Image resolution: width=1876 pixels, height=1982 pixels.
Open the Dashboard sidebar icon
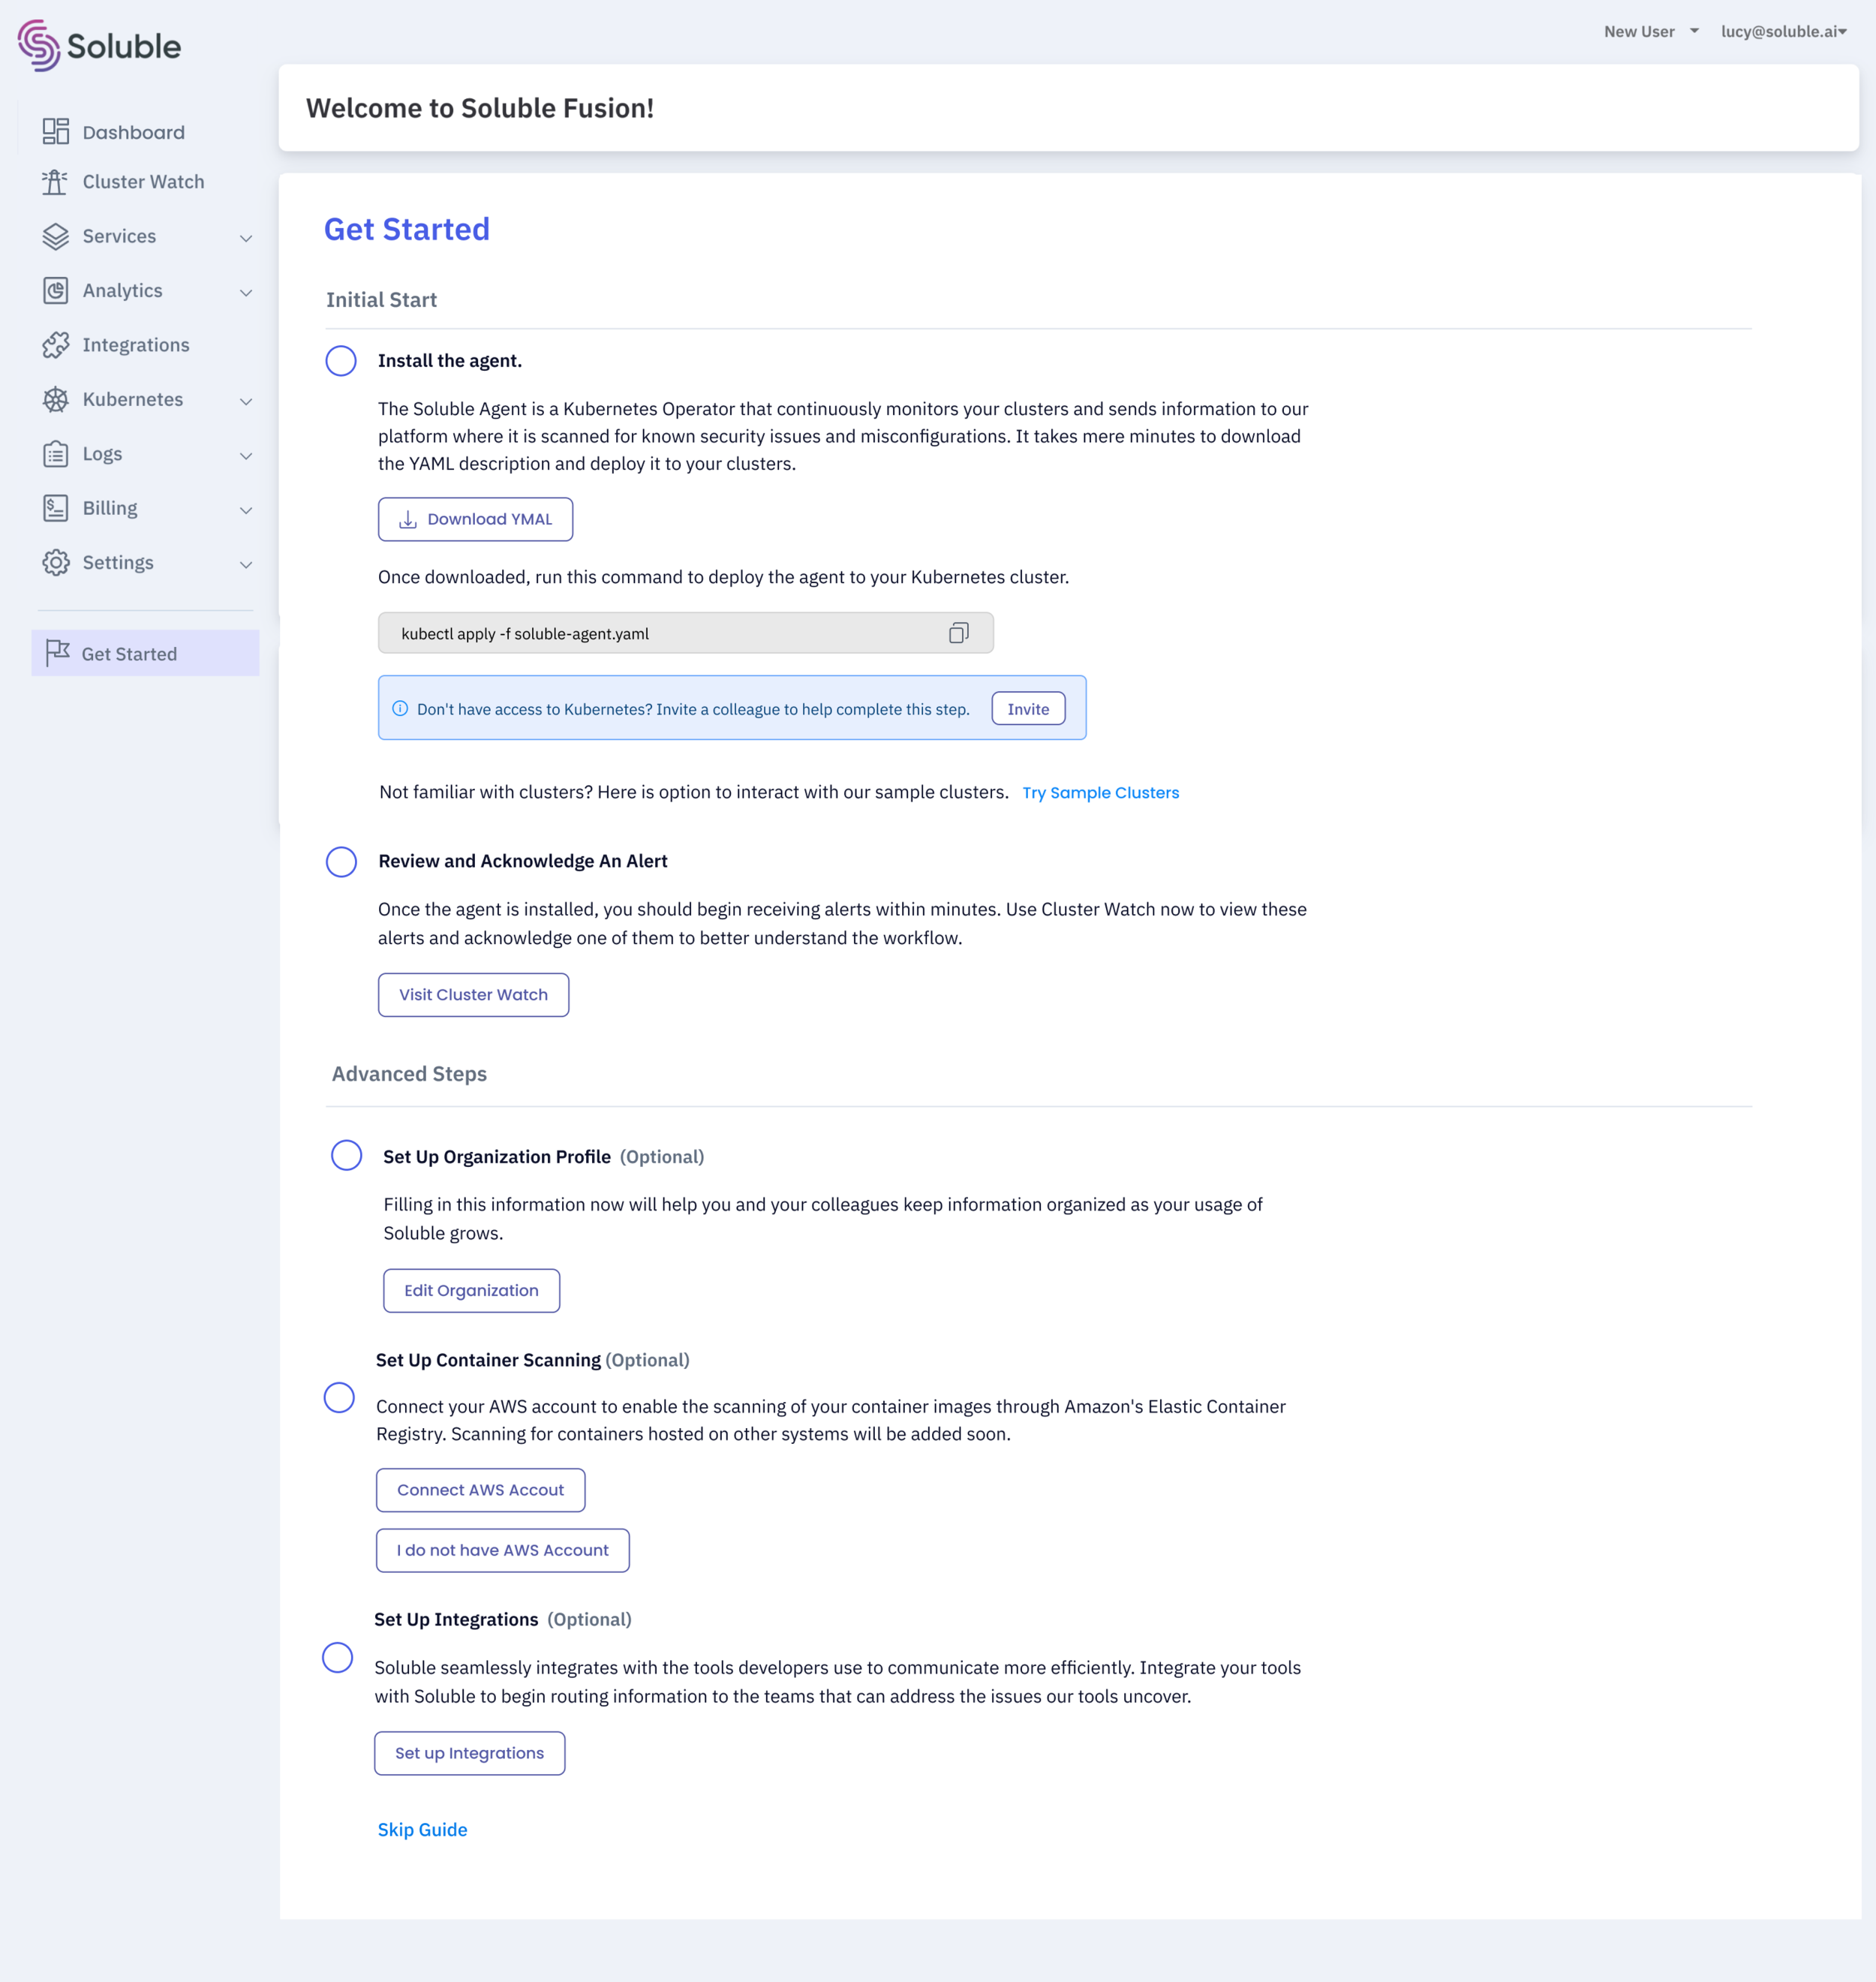[56, 132]
